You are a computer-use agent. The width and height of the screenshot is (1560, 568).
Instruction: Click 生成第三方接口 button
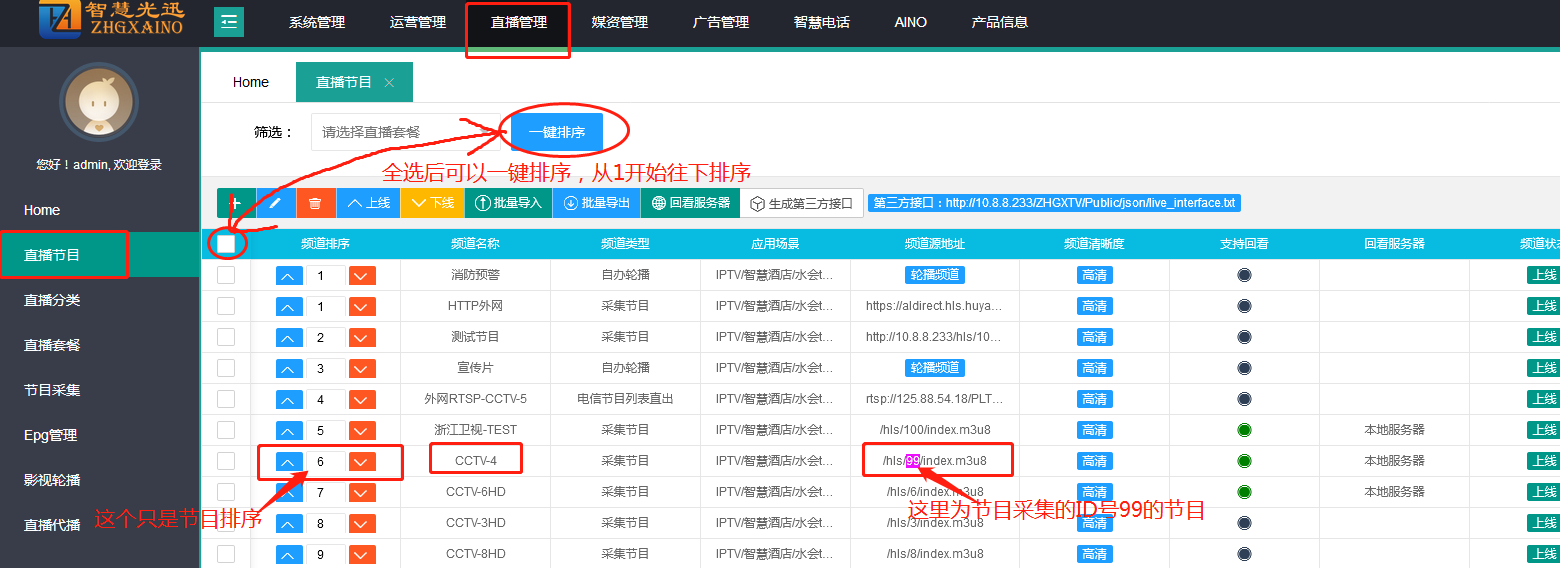pos(801,203)
